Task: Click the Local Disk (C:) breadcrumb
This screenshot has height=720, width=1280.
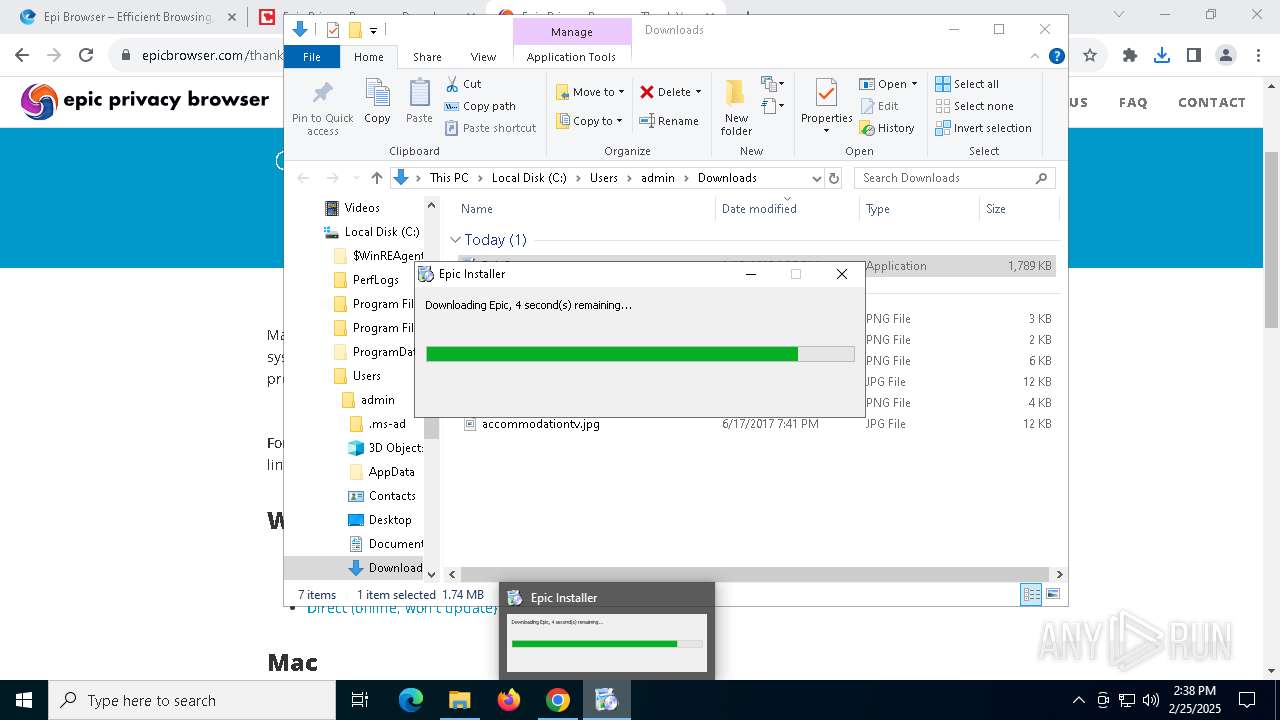Action: point(528,178)
